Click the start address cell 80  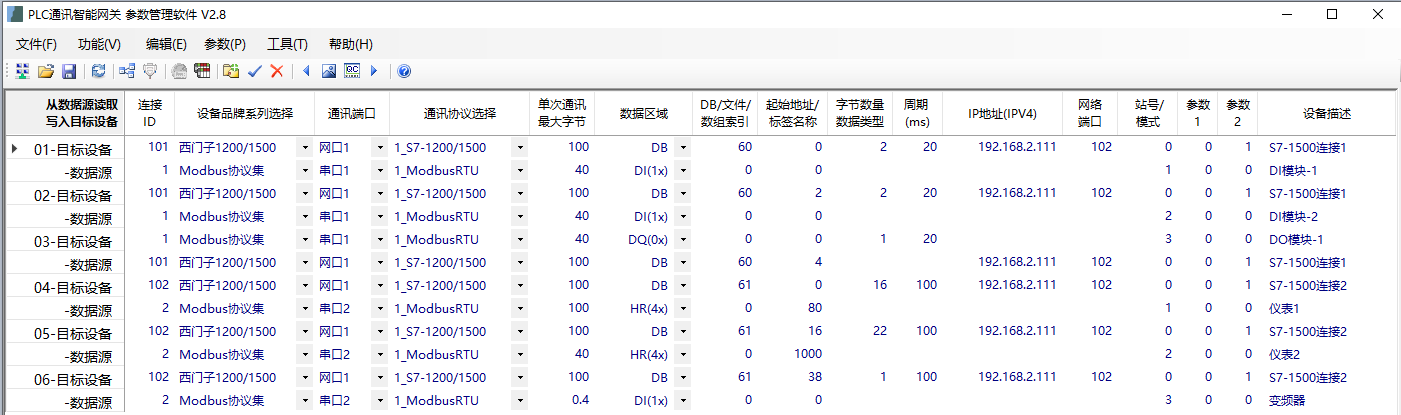[794, 308]
